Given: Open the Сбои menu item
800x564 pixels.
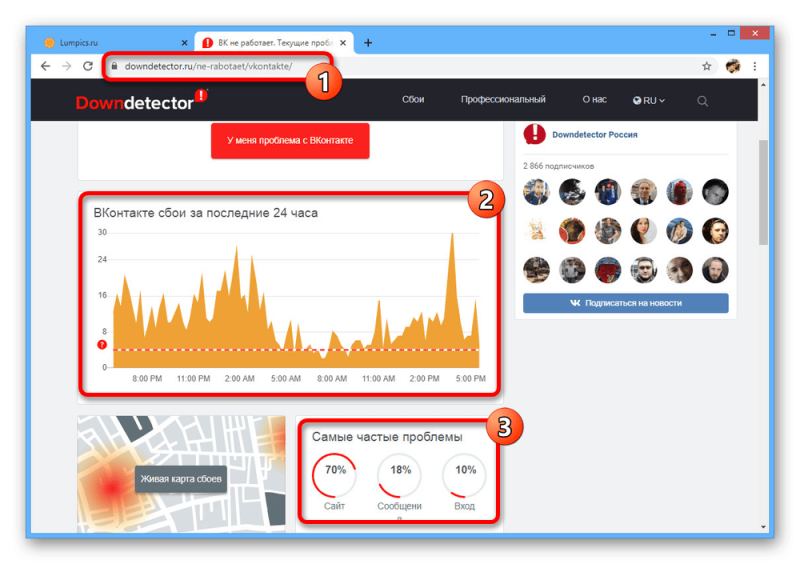Looking at the screenshot, I should pyautogui.click(x=413, y=100).
